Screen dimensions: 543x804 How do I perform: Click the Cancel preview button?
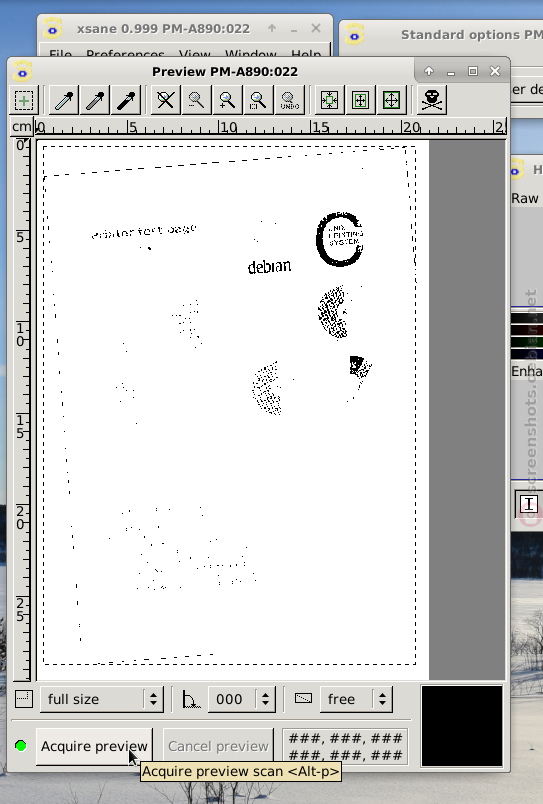click(x=218, y=746)
